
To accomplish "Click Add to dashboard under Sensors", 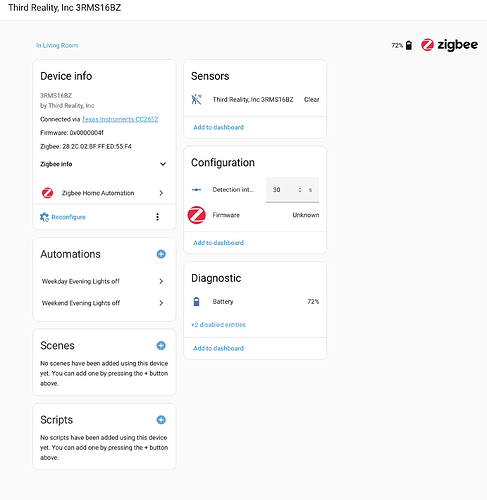I will click(218, 127).
